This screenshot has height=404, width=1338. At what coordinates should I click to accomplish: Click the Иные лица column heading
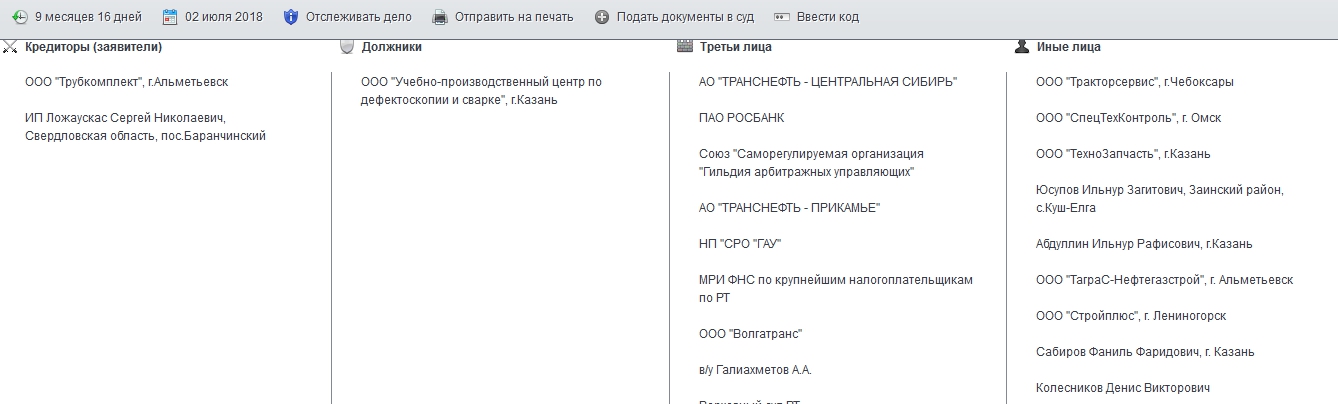[x=1069, y=47]
